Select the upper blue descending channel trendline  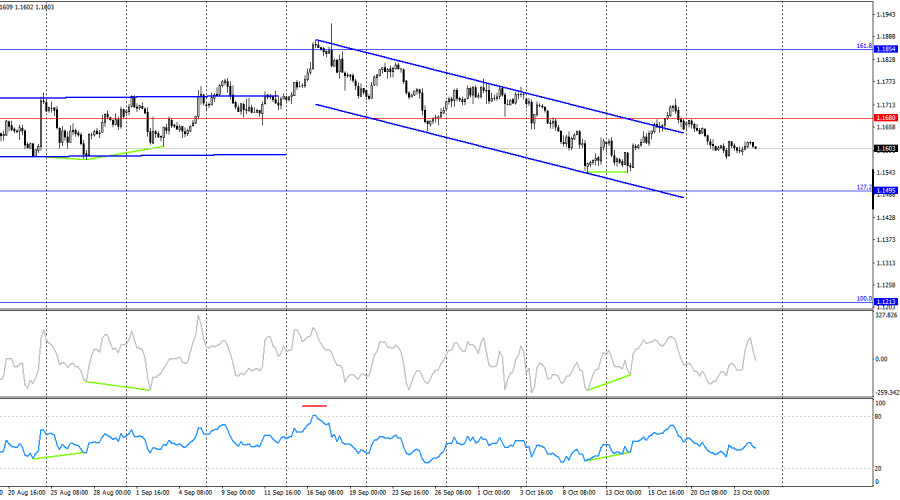500,86
